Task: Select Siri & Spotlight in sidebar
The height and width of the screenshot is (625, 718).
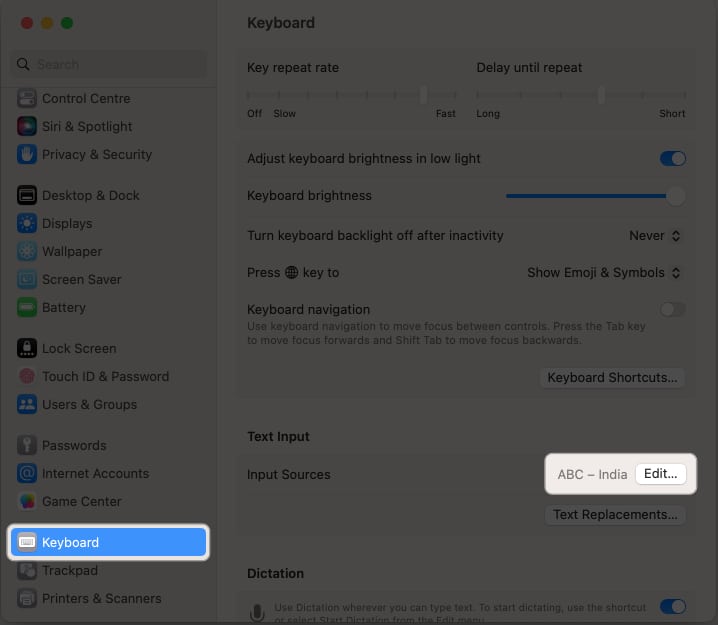Action: (x=108, y=126)
